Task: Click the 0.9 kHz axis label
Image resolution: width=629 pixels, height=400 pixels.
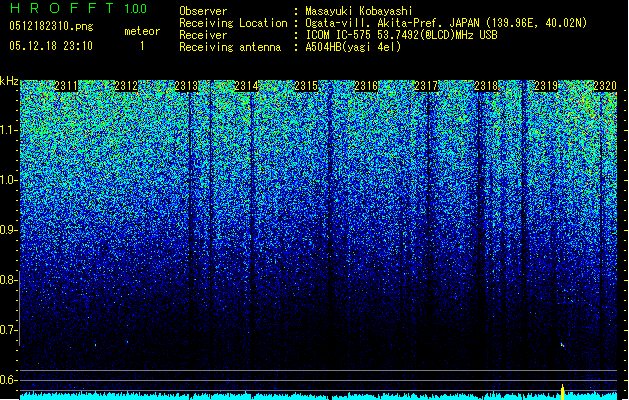Action: (x=8, y=230)
